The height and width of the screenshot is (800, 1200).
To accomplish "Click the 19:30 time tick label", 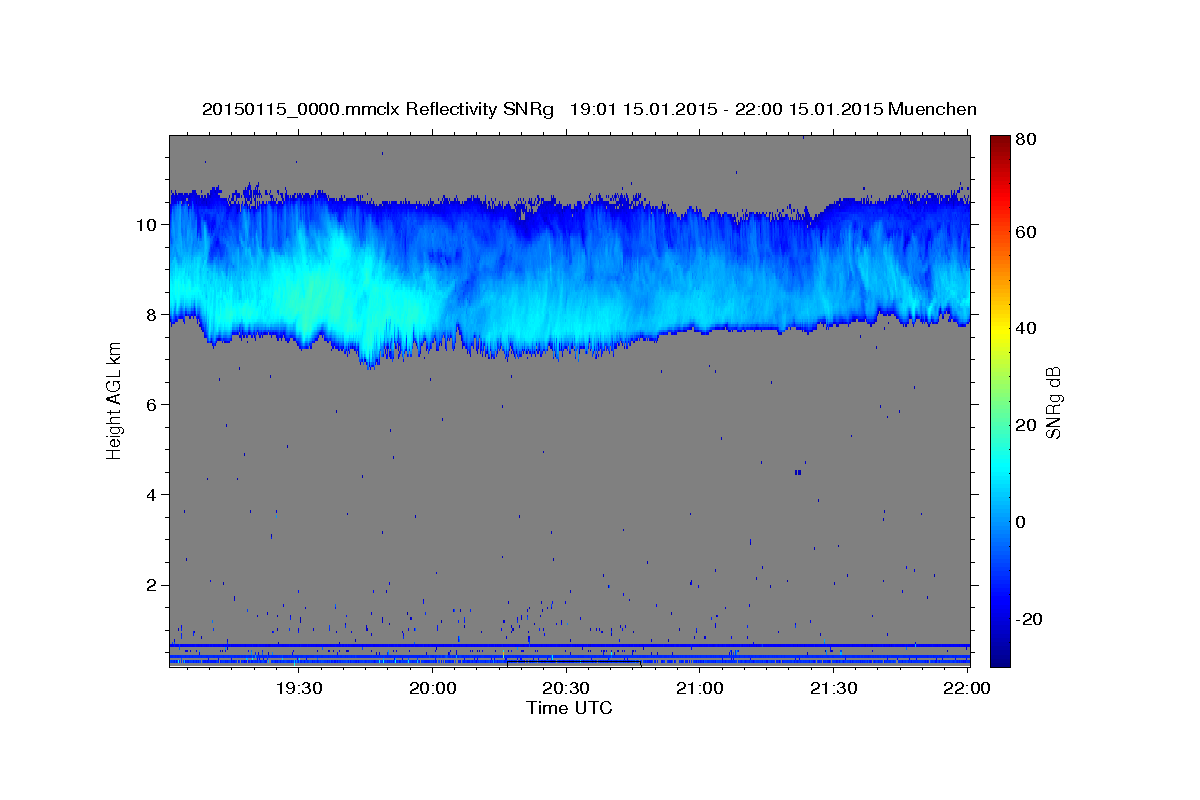I will click(298, 688).
